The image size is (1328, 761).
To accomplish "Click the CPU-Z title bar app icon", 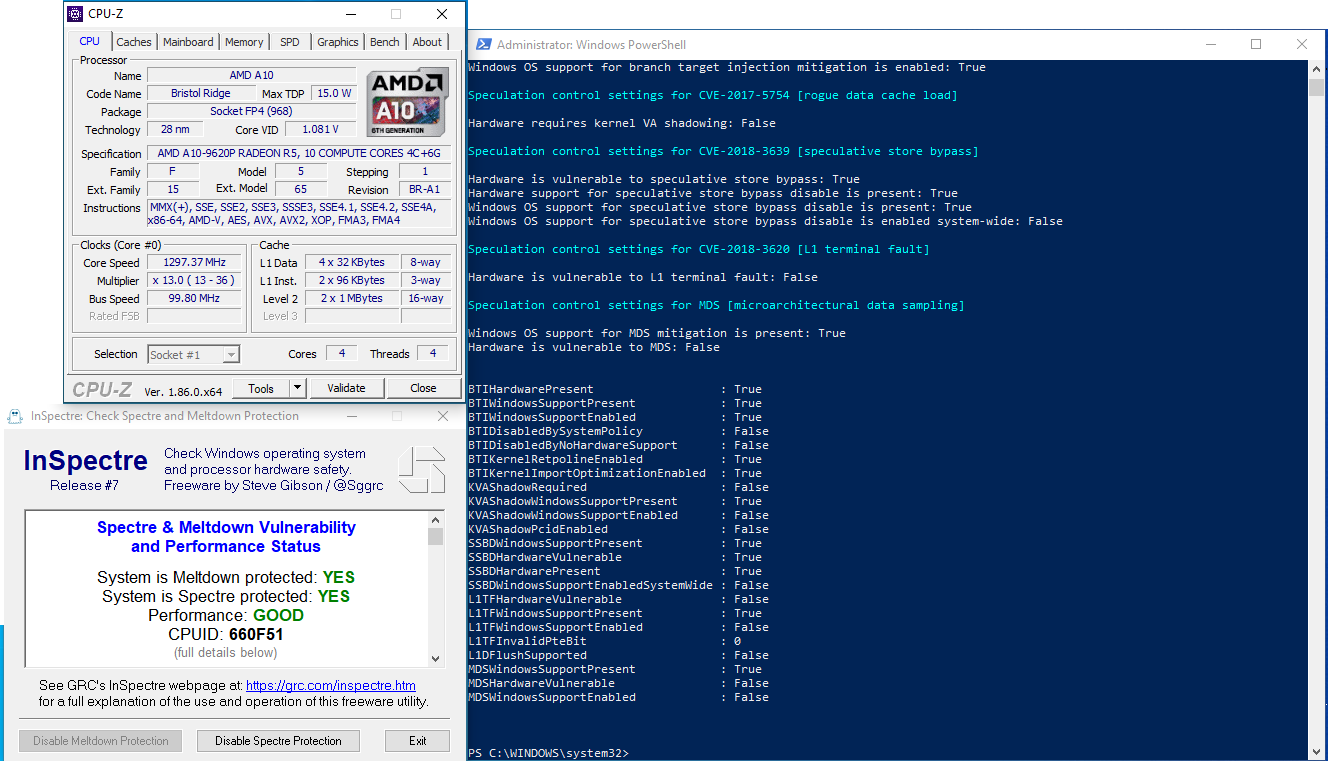I will pyautogui.click(x=75, y=14).
